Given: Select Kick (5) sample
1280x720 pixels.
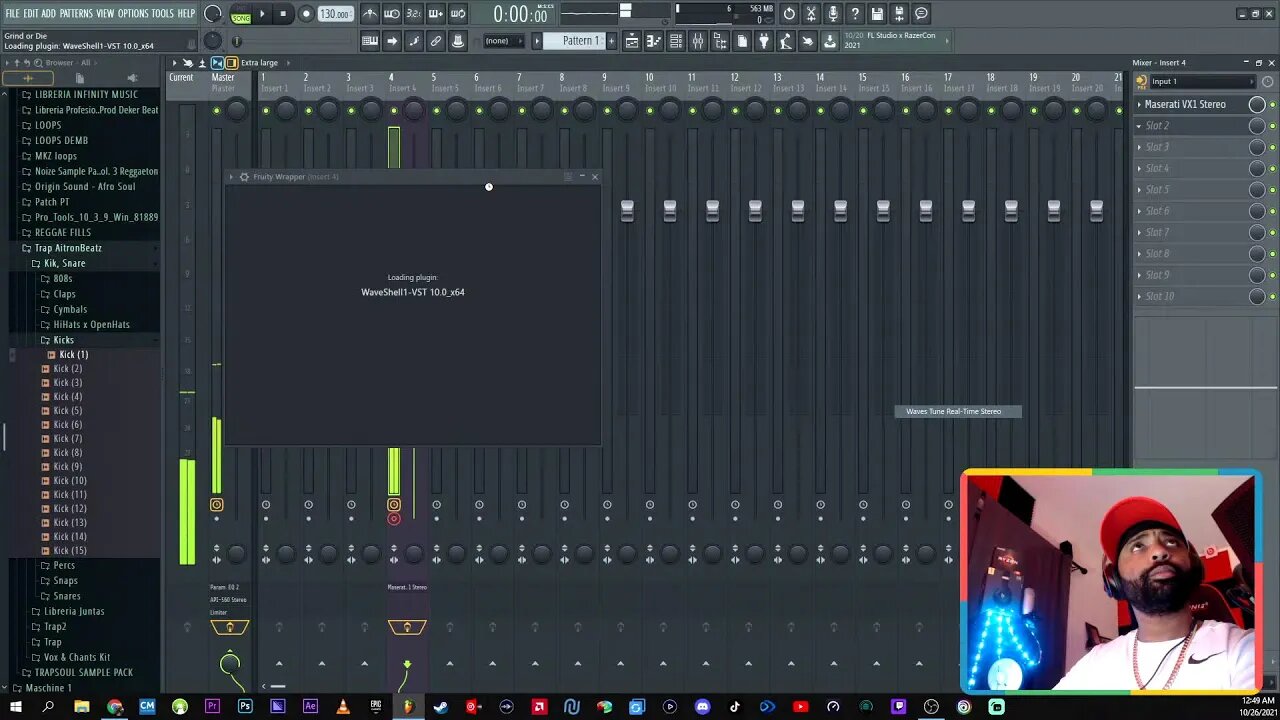Looking at the screenshot, I should pyautogui.click(x=62, y=411).
